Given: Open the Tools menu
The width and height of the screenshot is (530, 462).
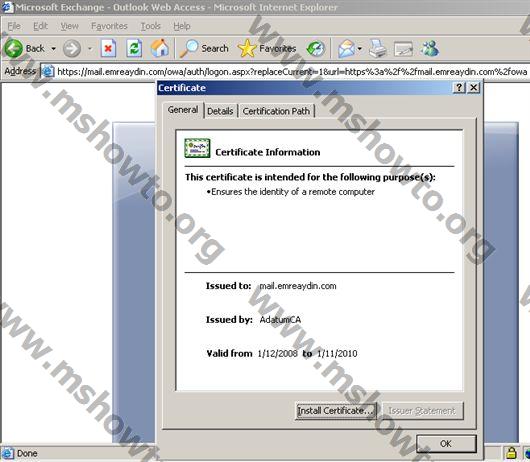Looking at the screenshot, I should 150,26.
